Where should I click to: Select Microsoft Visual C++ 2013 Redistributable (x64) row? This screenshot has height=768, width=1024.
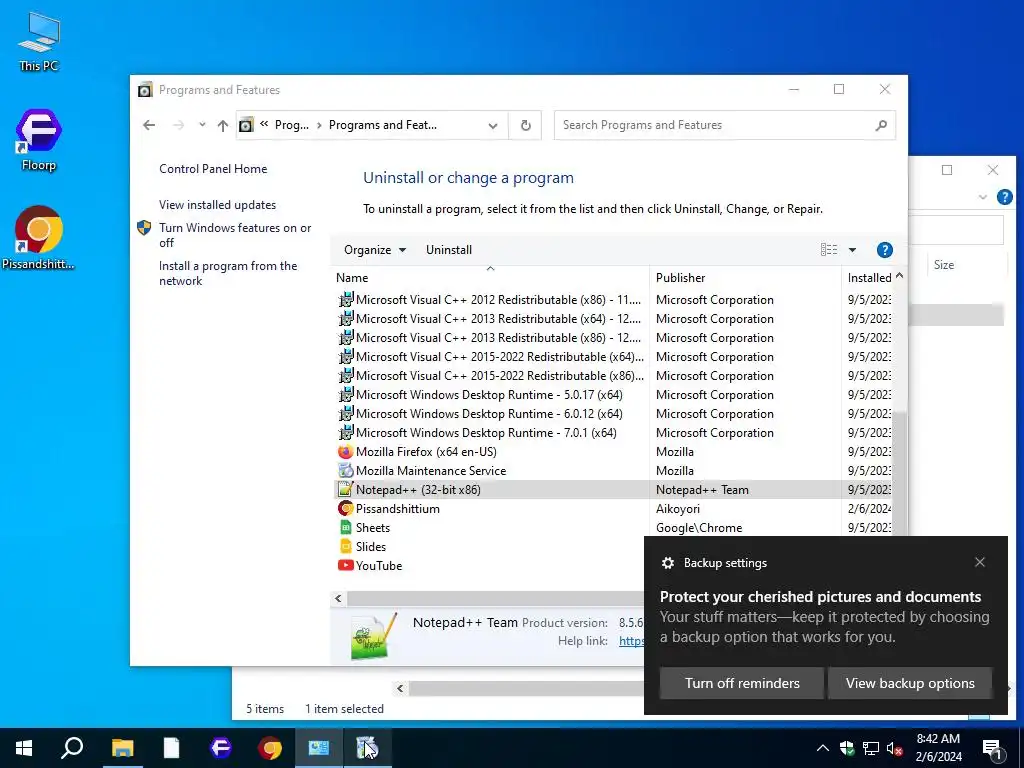614,319
